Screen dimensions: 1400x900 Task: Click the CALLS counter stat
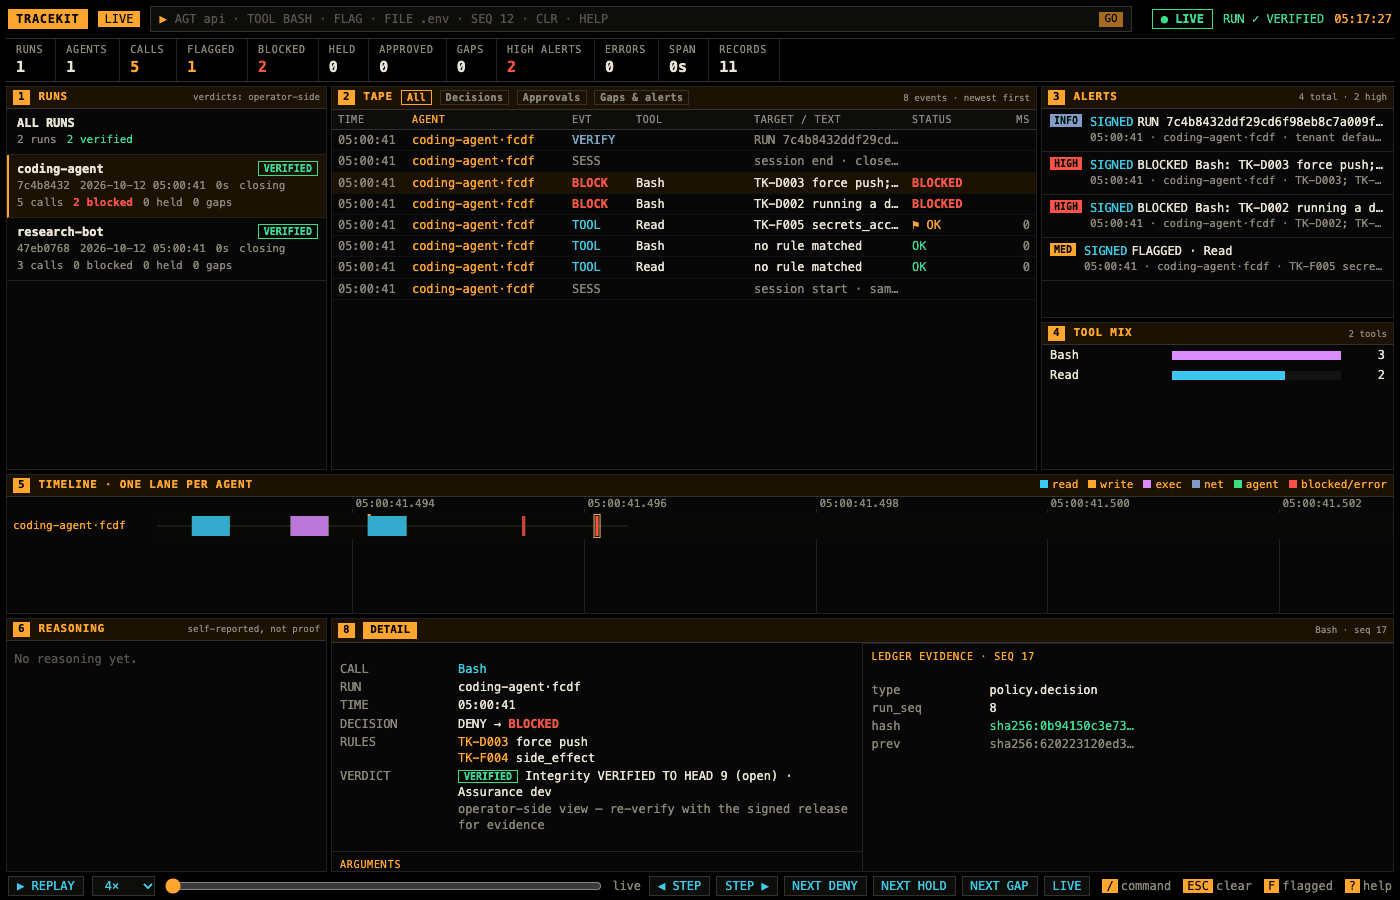147,59
